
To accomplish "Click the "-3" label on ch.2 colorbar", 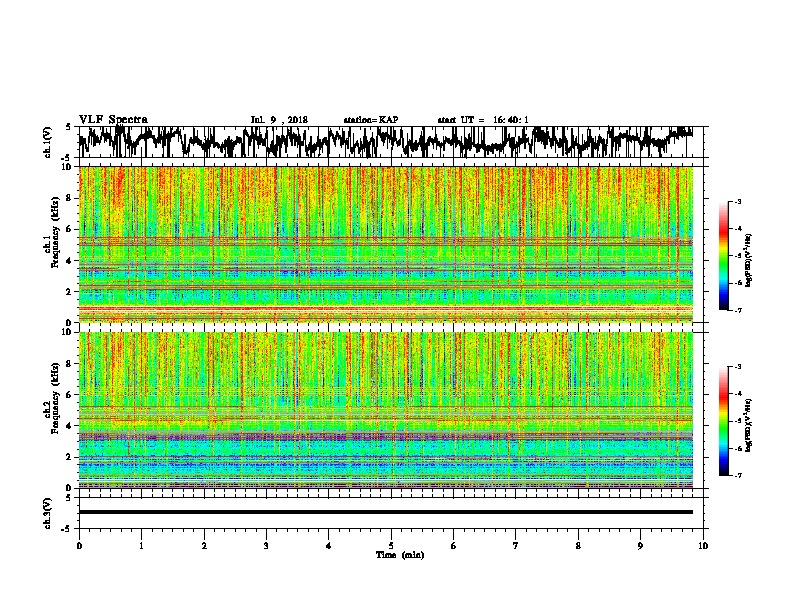I will (x=737, y=367).
